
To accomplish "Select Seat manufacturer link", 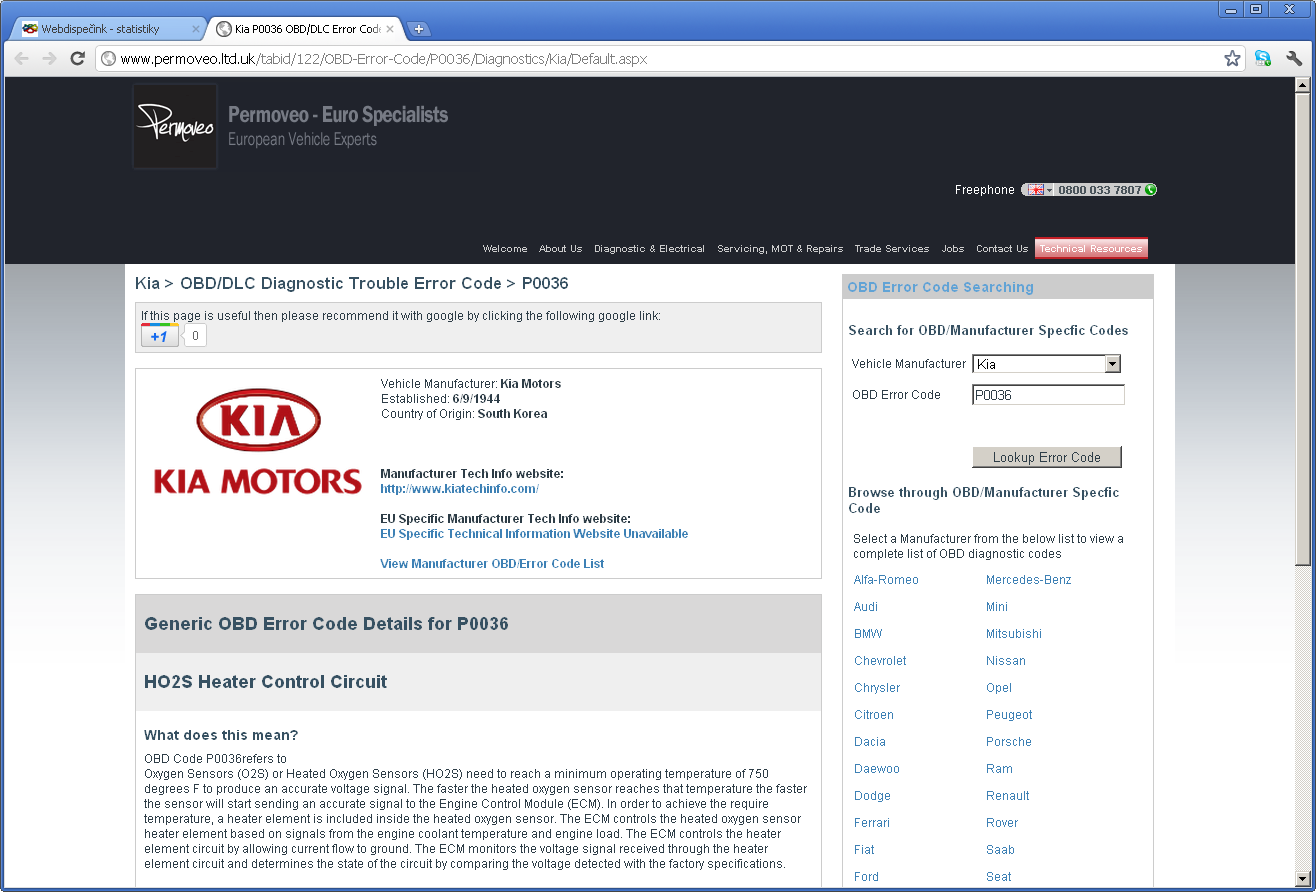I will coord(999,877).
